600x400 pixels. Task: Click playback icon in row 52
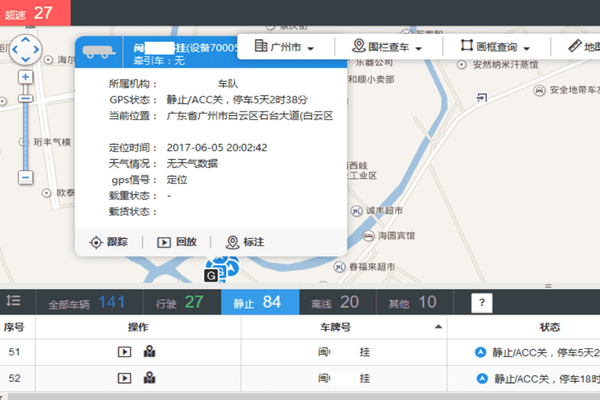point(125,379)
